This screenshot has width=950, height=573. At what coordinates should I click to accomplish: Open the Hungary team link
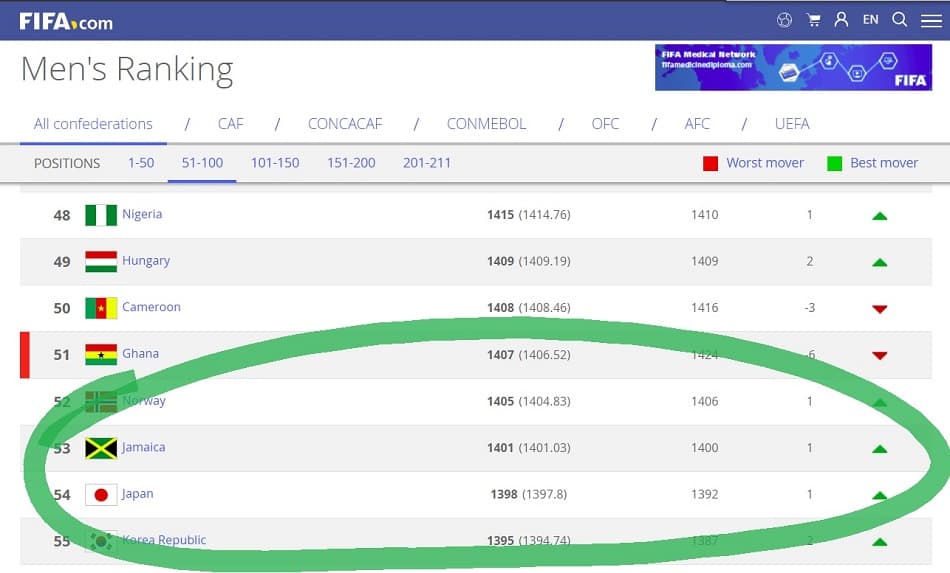click(x=146, y=260)
